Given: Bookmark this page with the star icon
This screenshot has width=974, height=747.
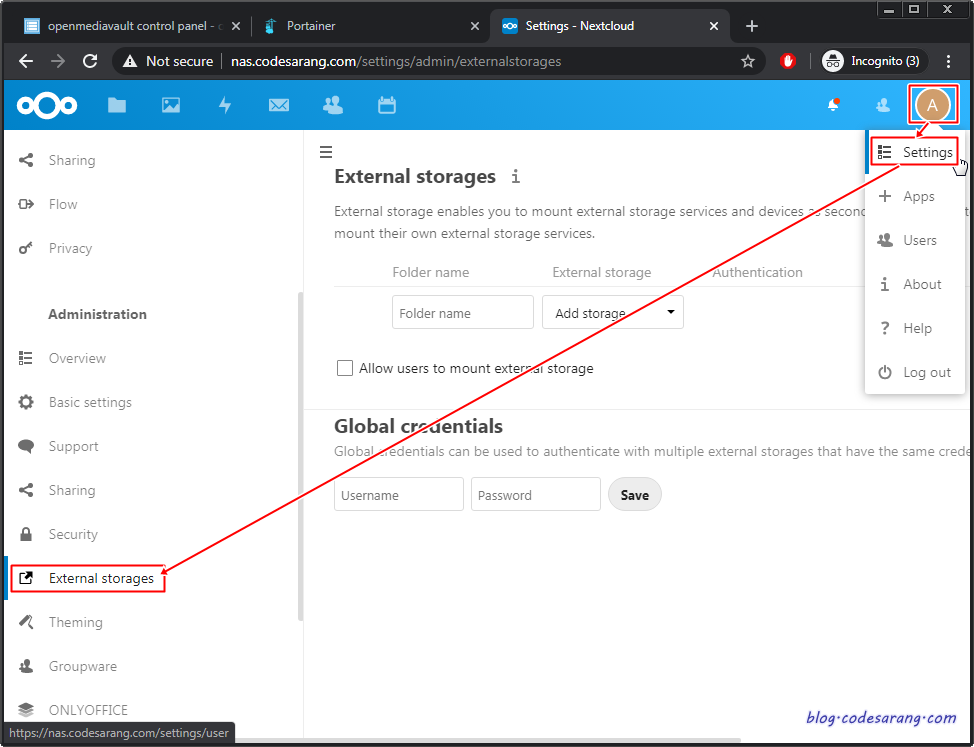Looking at the screenshot, I should pyautogui.click(x=748, y=61).
